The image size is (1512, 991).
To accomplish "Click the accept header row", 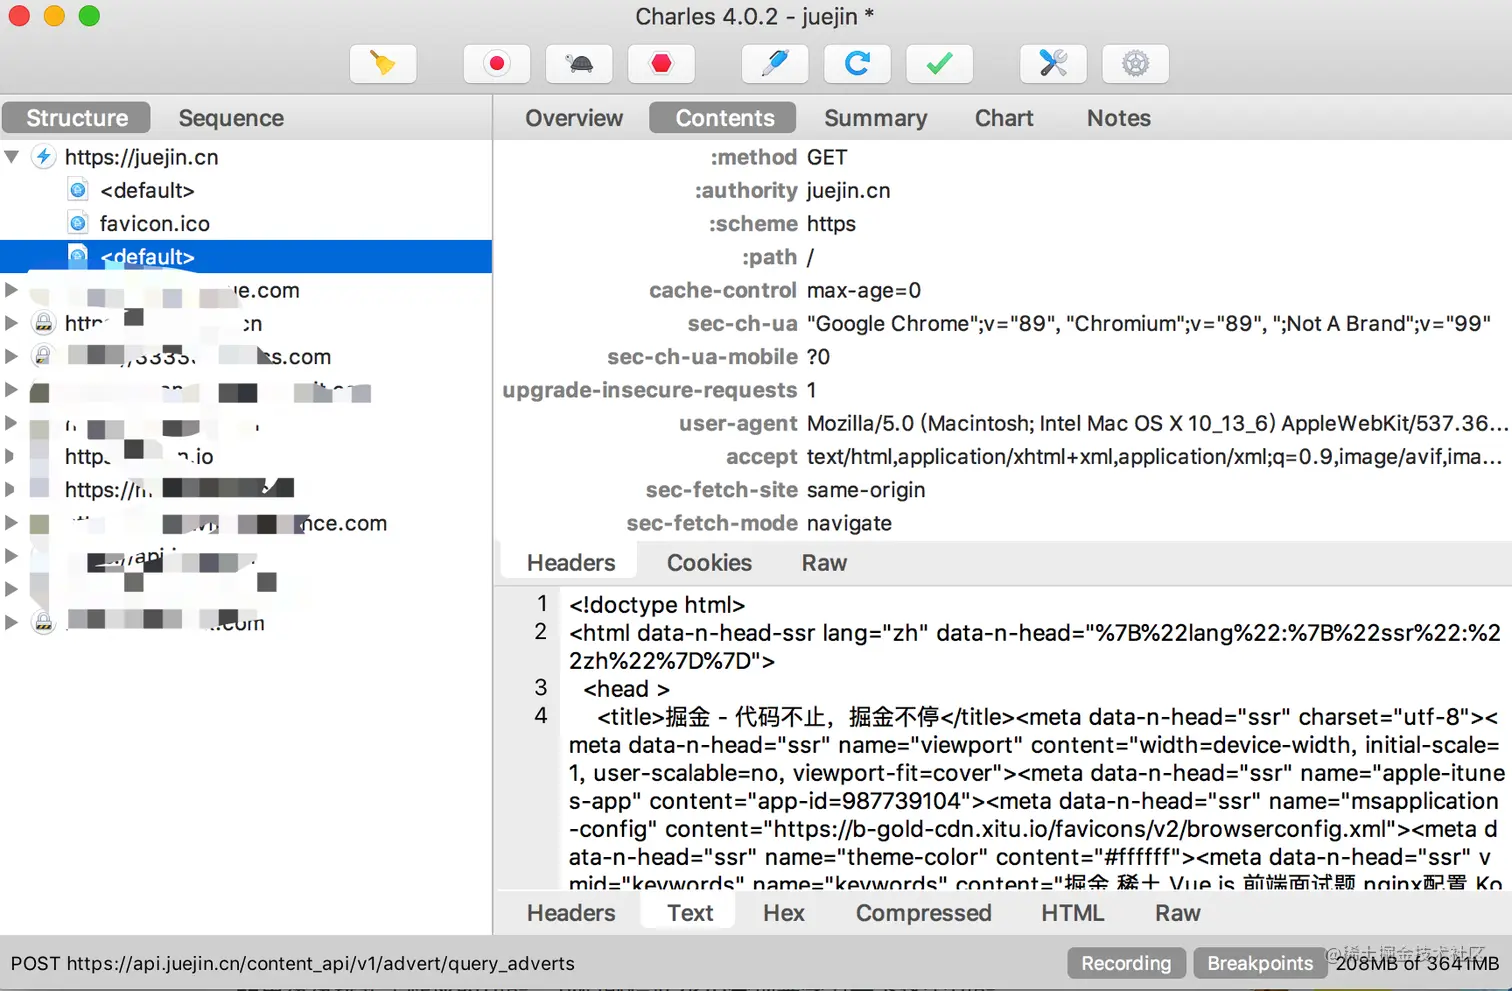I will 1003,456.
